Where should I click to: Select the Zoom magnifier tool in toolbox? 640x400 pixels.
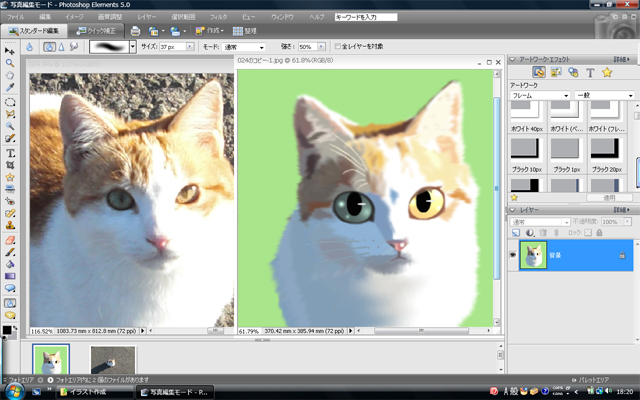pos(10,63)
